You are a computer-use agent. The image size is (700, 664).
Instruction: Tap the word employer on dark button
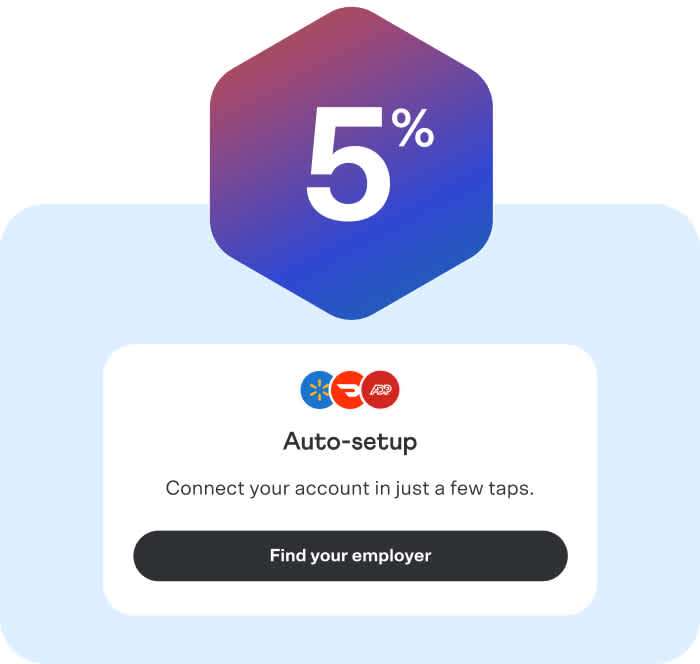tap(392, 557)
